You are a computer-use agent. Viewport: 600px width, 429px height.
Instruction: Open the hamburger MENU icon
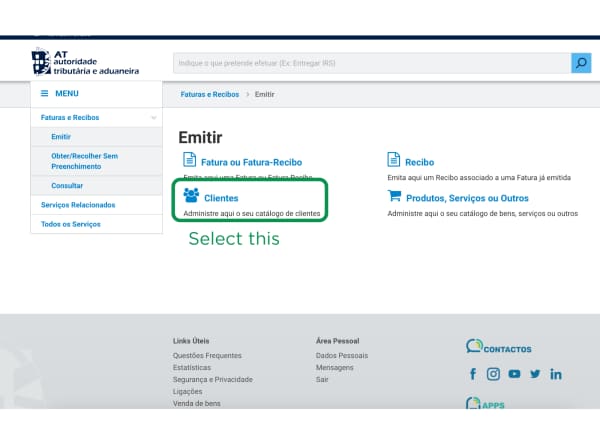pos(44,93)
